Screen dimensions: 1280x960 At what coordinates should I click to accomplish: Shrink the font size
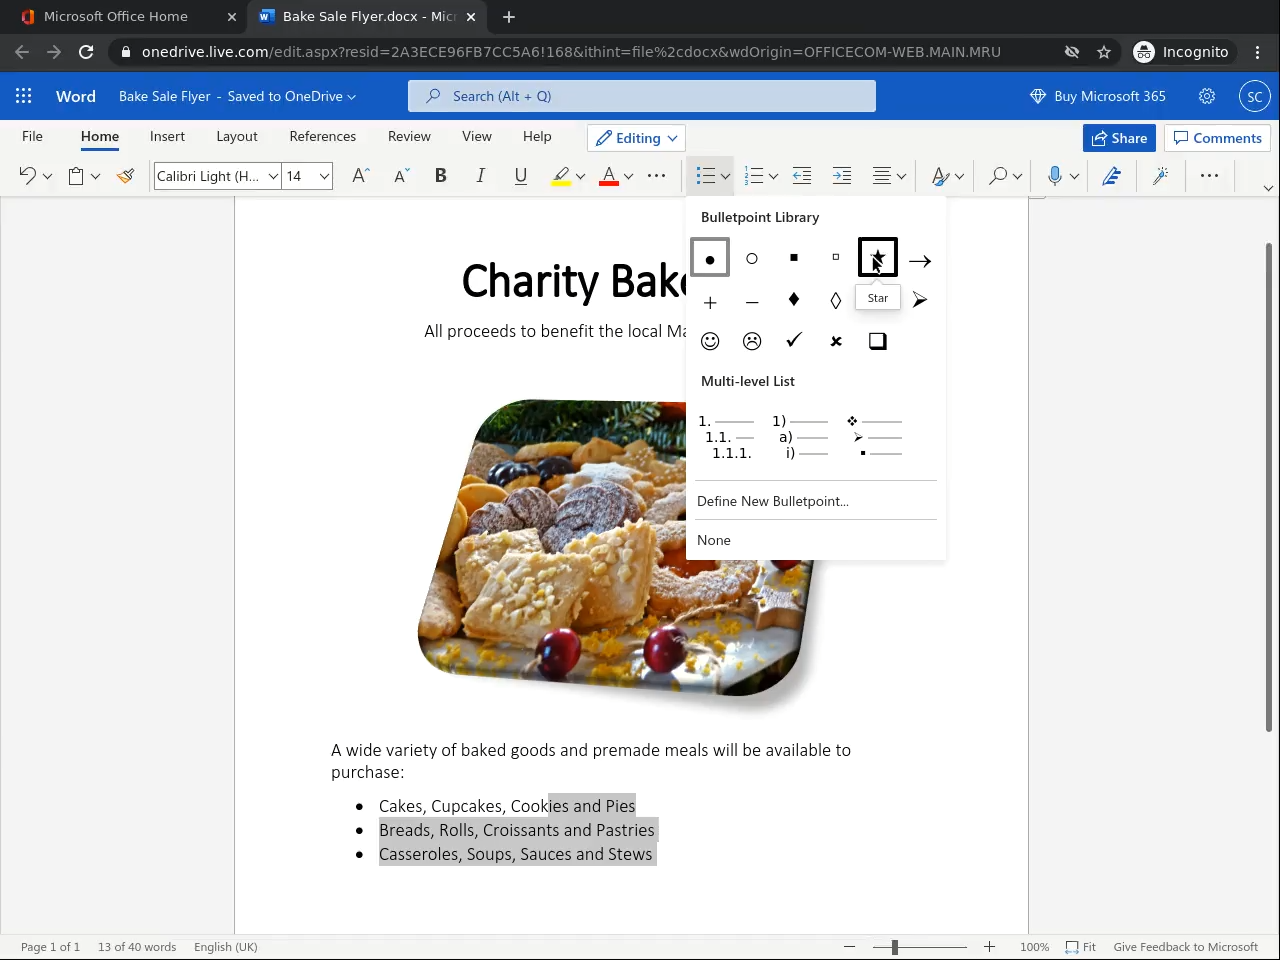pyautogui.click(x=401, y=176)
